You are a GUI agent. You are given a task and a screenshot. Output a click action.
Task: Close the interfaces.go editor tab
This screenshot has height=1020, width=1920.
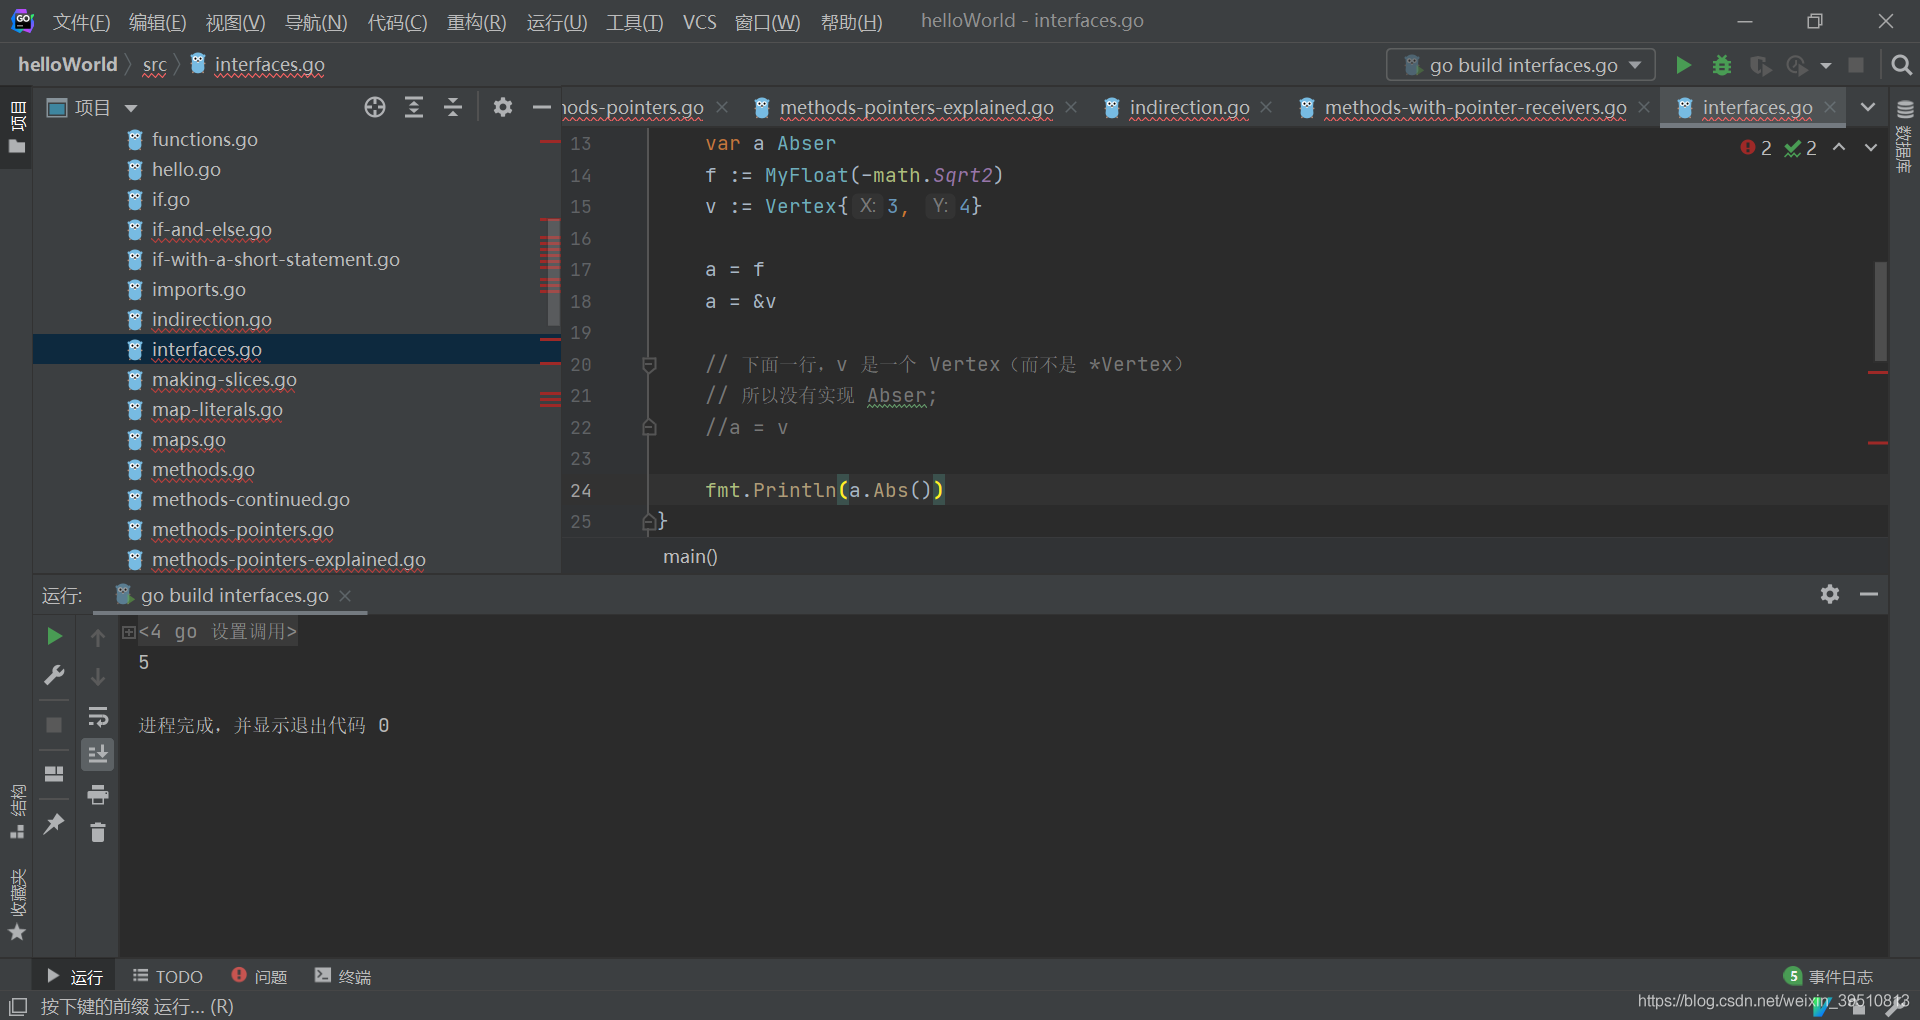1830,107
